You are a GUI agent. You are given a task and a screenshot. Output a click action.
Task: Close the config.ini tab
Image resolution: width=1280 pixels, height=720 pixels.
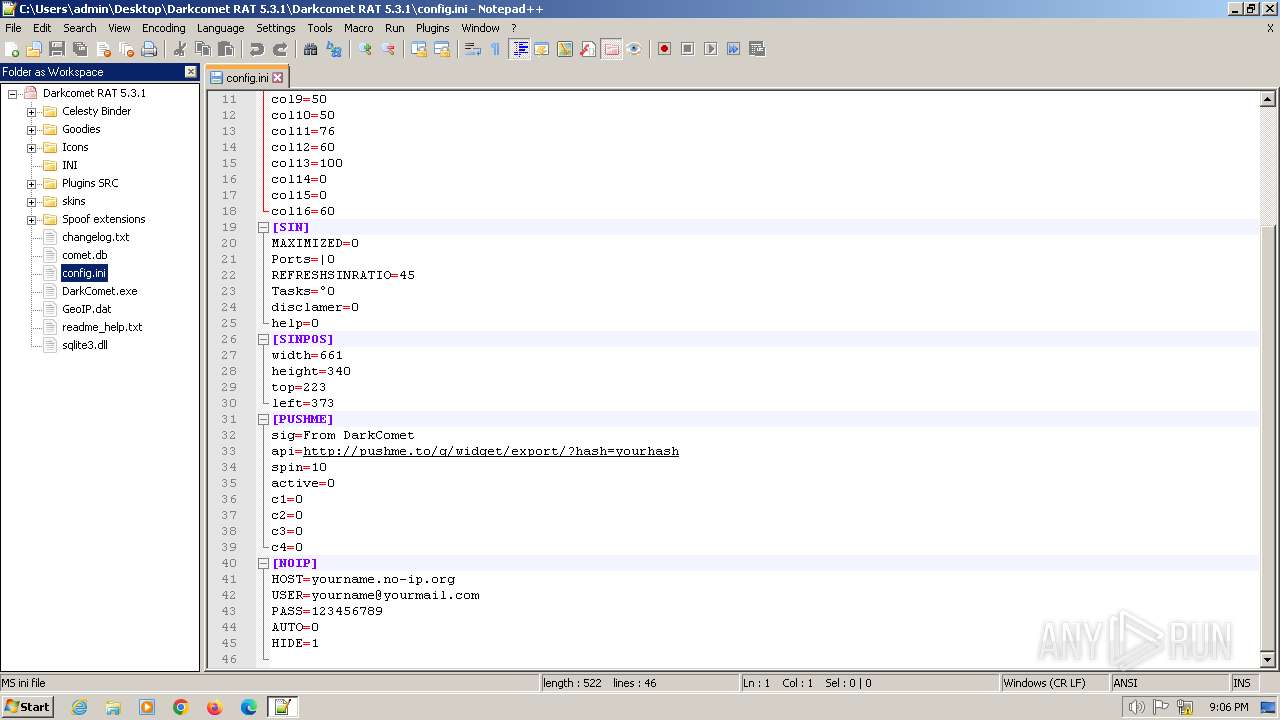(x=278, y=78)
